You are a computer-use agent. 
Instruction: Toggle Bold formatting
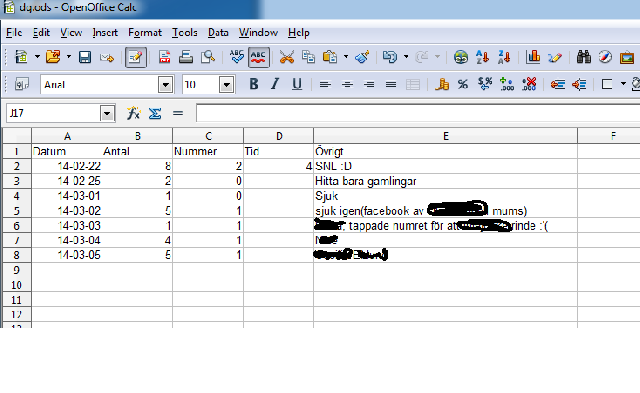[x=253, y=84]
